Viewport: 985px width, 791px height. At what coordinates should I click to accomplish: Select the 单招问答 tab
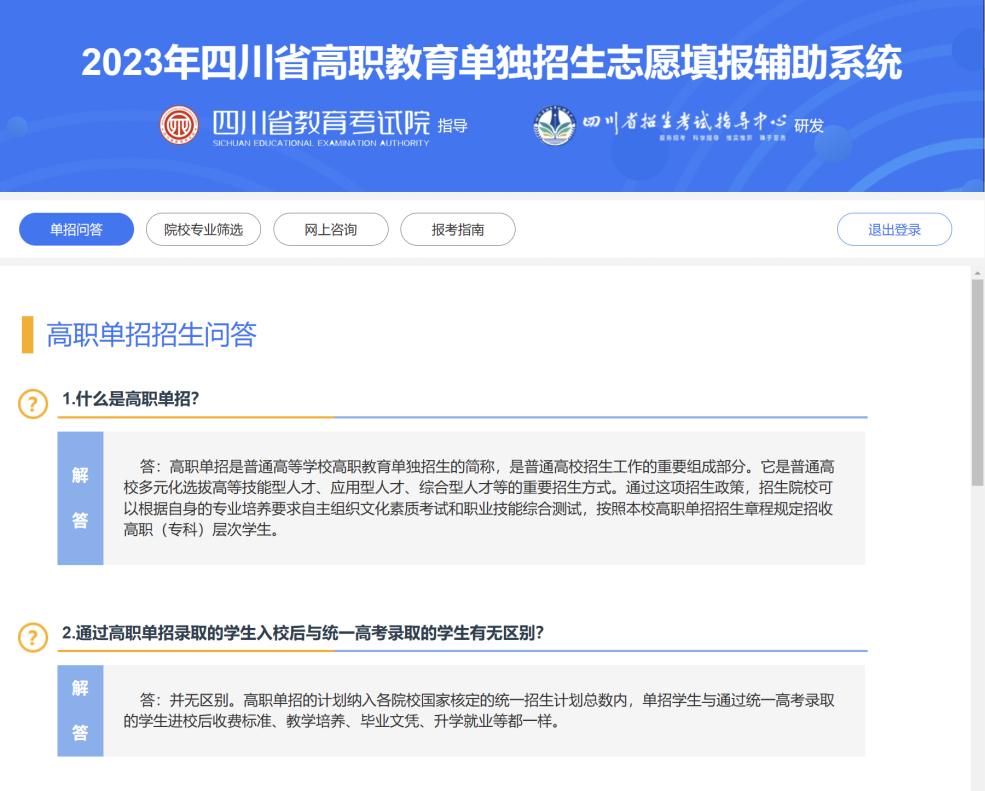(76, 230)
